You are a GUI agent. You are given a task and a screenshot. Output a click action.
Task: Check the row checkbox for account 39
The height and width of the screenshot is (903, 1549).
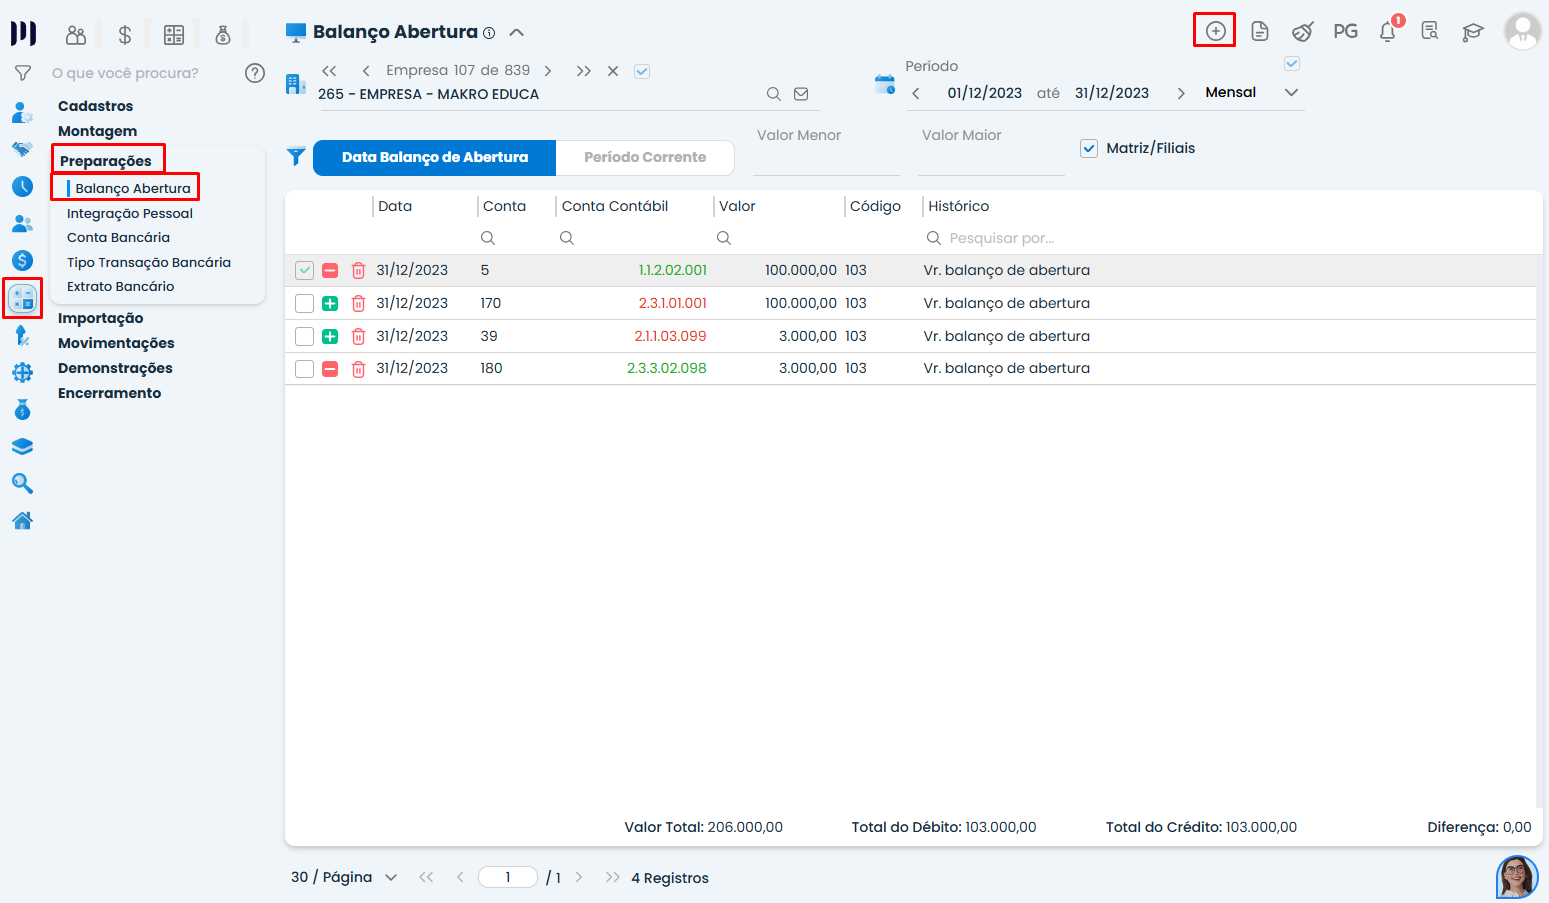tap(305, 337)
